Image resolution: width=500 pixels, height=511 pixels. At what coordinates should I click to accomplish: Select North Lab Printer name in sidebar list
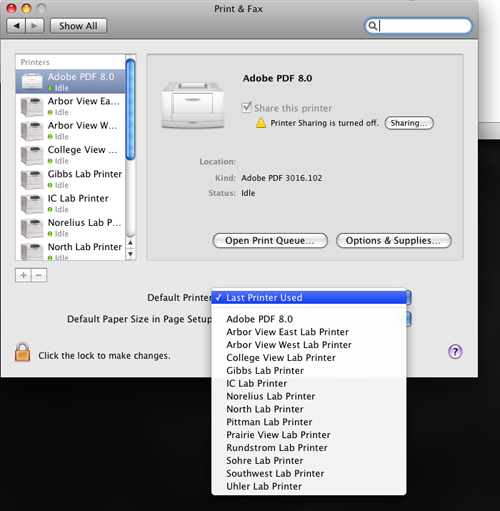(85, 247)
